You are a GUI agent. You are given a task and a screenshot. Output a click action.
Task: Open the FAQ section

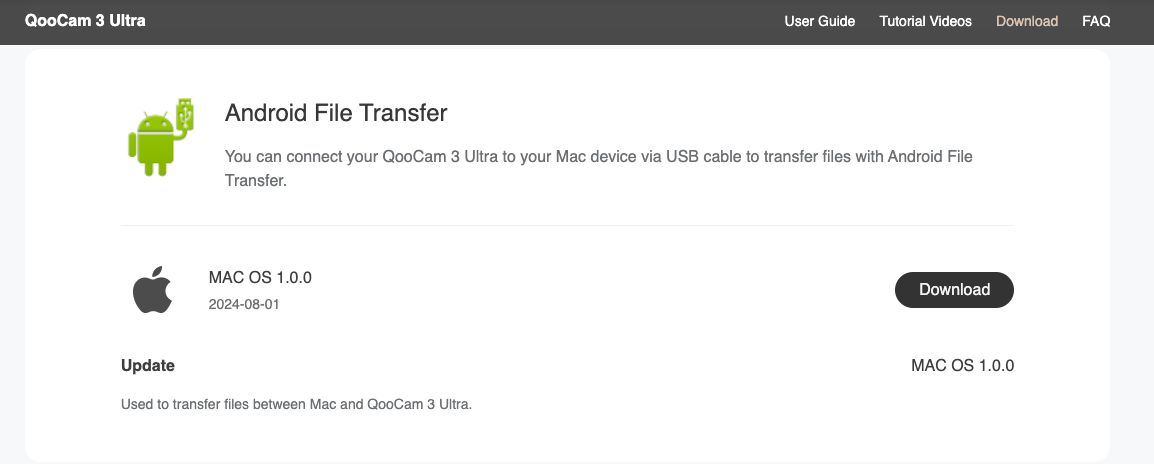coord(1096,21)
